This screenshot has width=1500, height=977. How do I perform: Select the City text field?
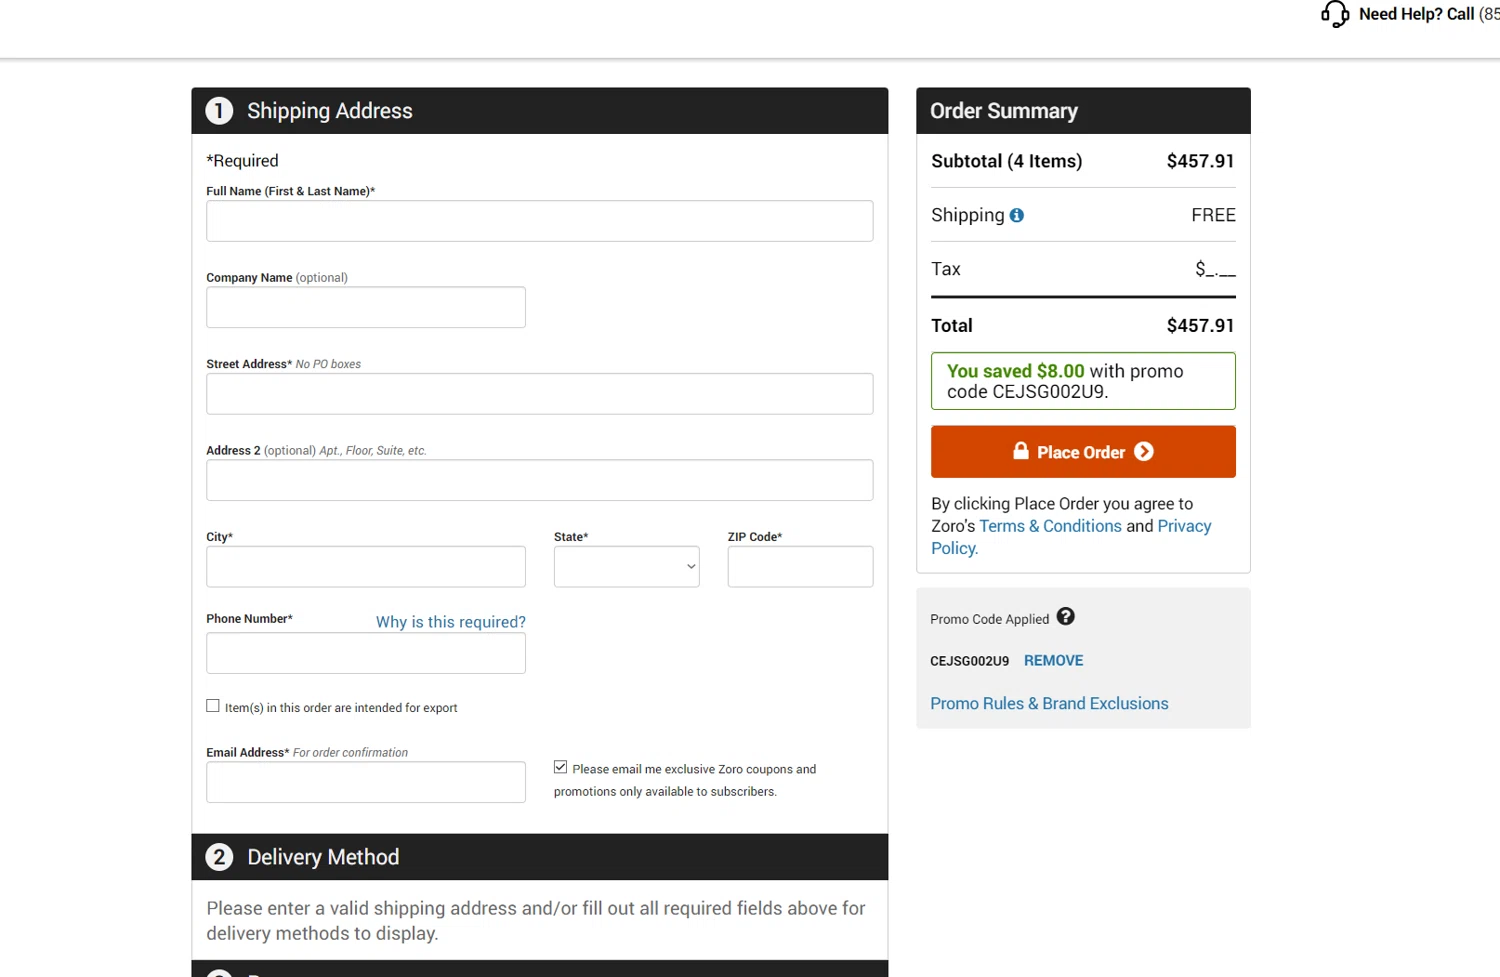[x=365, y=567]
